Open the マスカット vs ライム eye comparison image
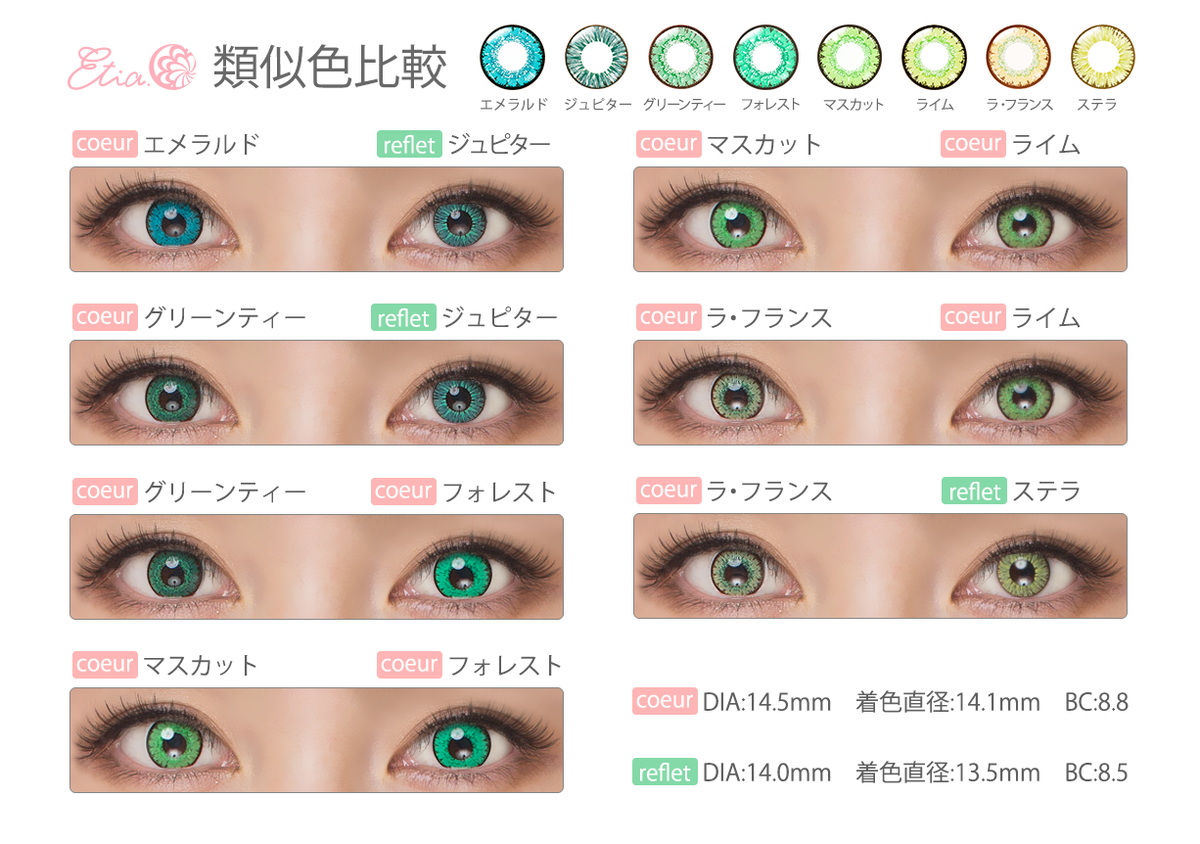Screen dimensions: 1200x844 coord(880,219)
